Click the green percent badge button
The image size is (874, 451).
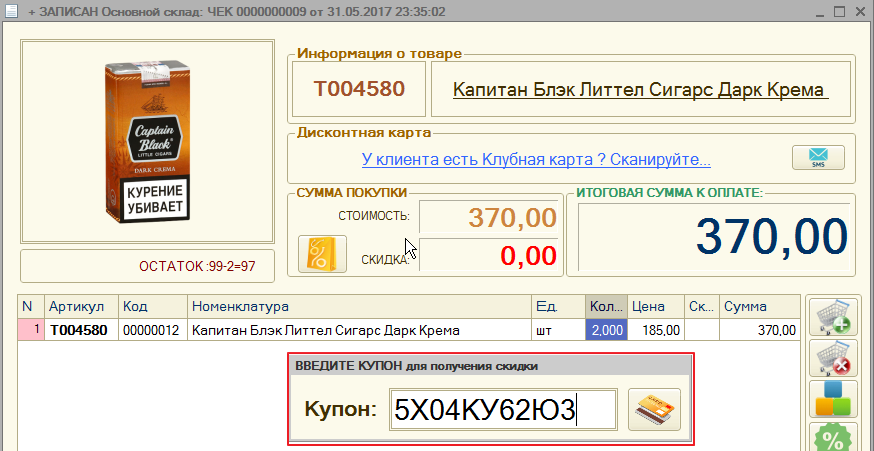click(x=833, y=437)
